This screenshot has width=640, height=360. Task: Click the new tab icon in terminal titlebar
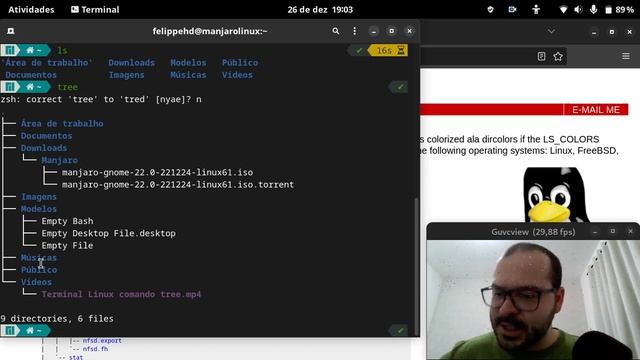pyautogui.click(x=11, y=31)
